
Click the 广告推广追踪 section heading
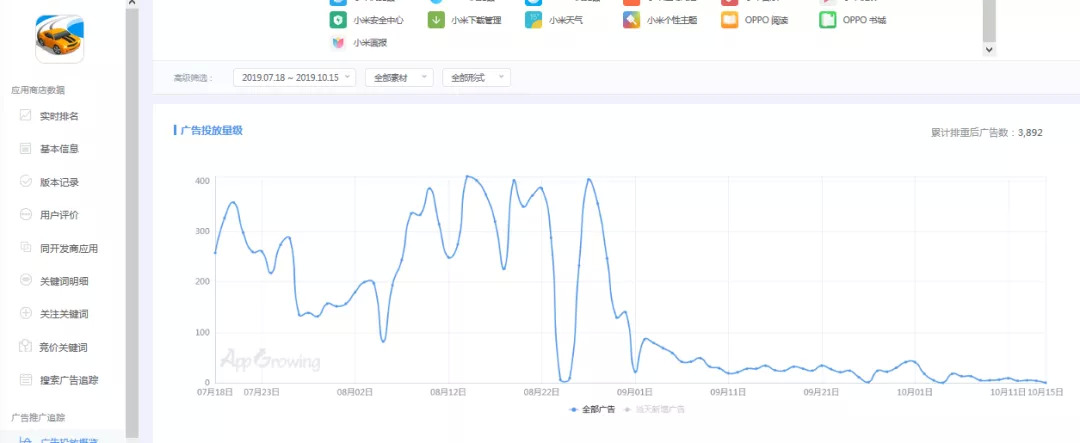[38, 418]
